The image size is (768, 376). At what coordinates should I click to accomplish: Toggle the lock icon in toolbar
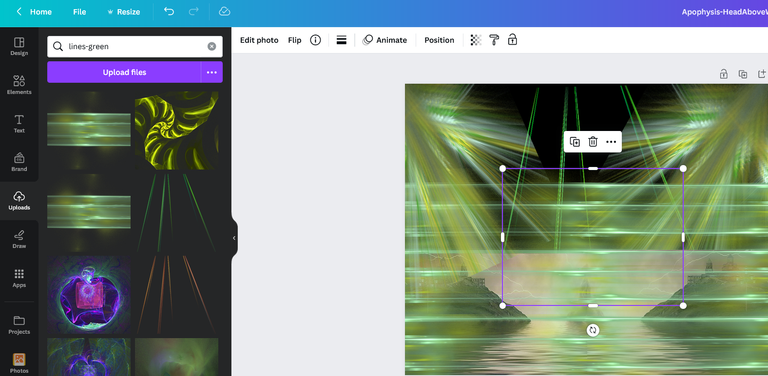pyautogui.click(x=512, y=40)
